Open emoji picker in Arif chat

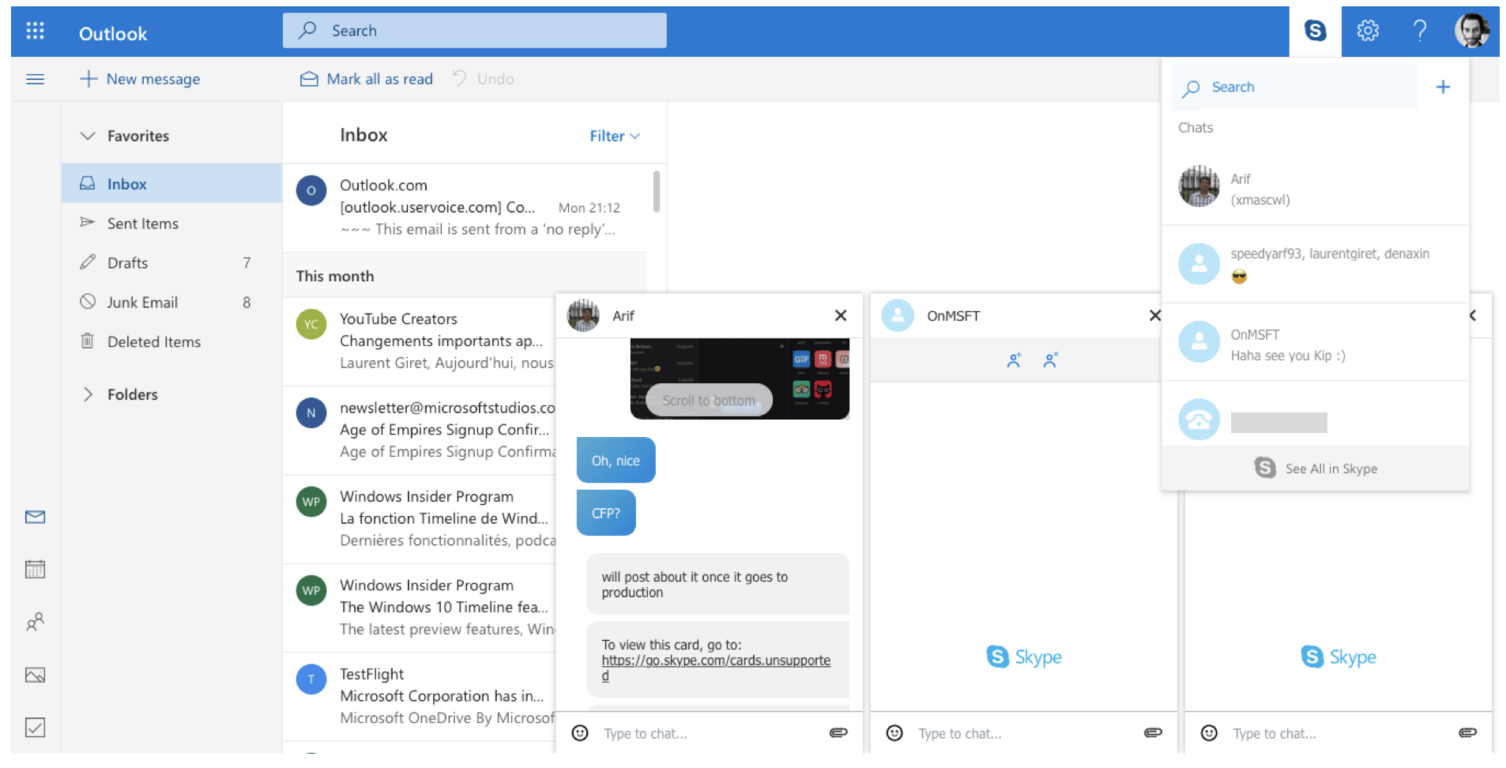pos(580,733)
